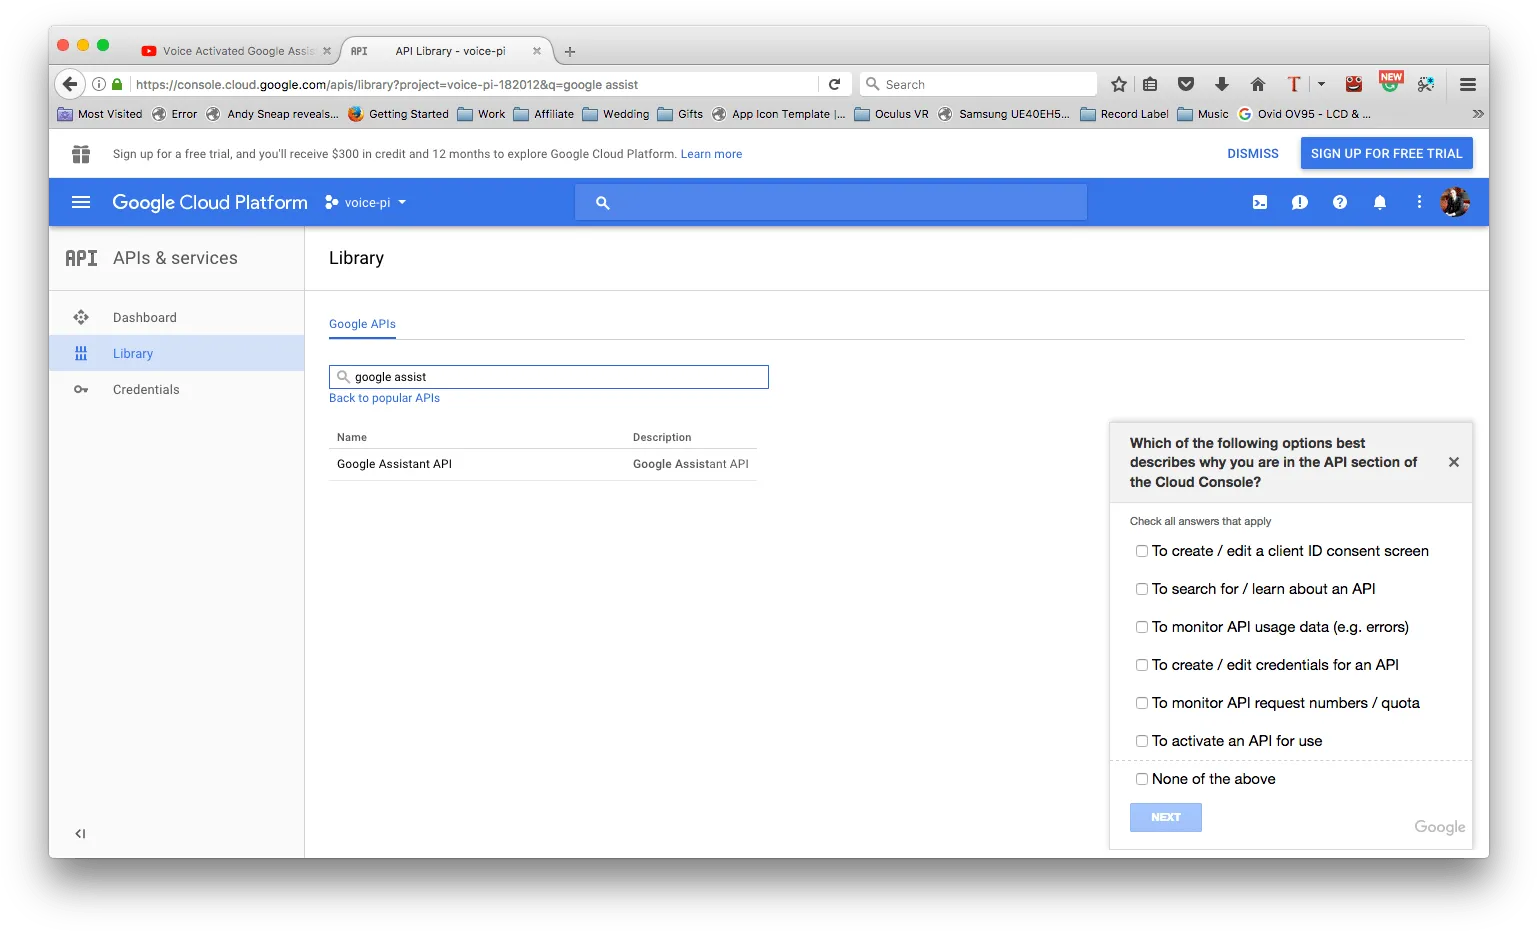Select the Google APIs tab
The height and width of the screenshot is (931, 1537).
pos(362,324)
